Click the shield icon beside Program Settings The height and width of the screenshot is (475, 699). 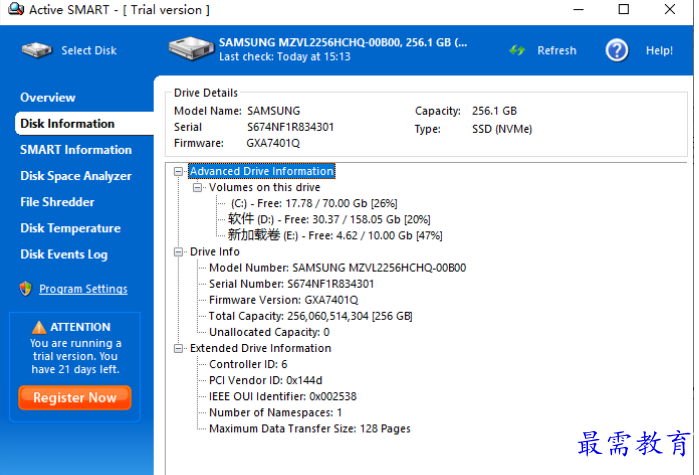(x=26, y=289)
